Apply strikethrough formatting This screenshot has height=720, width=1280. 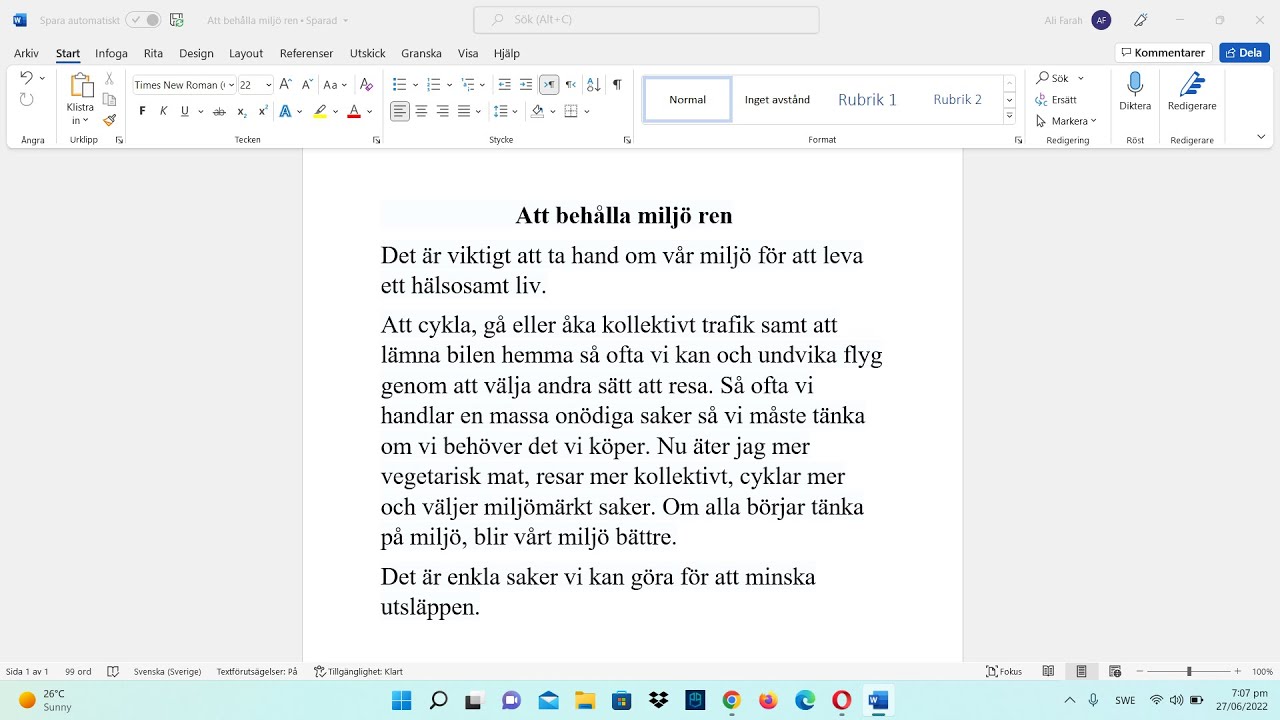[219, 111]
